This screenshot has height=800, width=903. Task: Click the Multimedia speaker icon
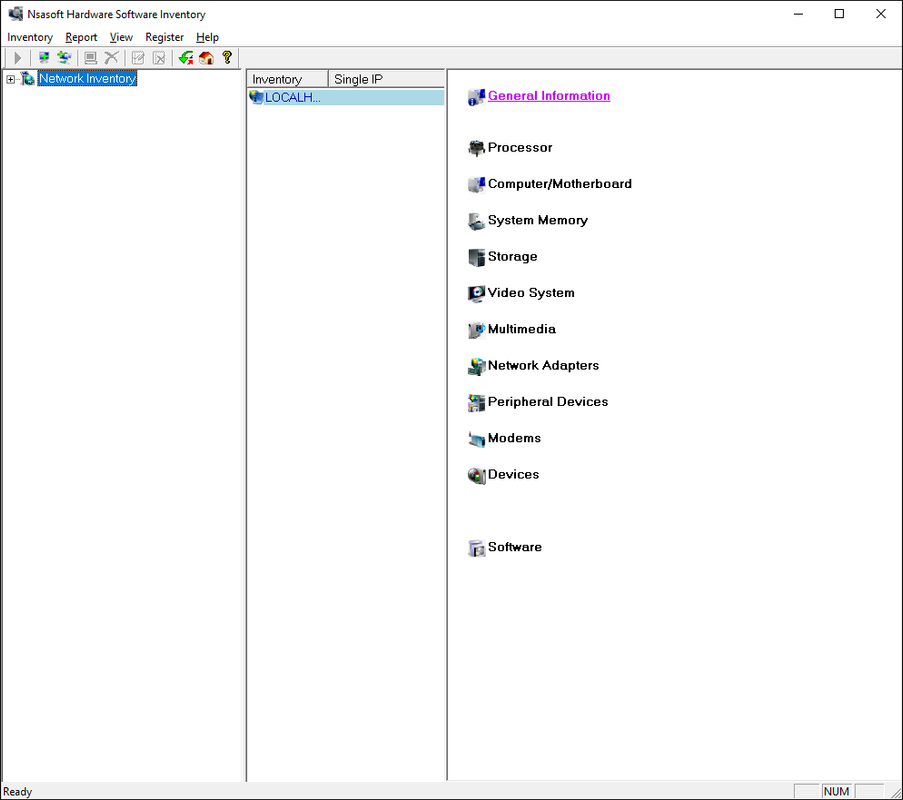click(476, 330)
